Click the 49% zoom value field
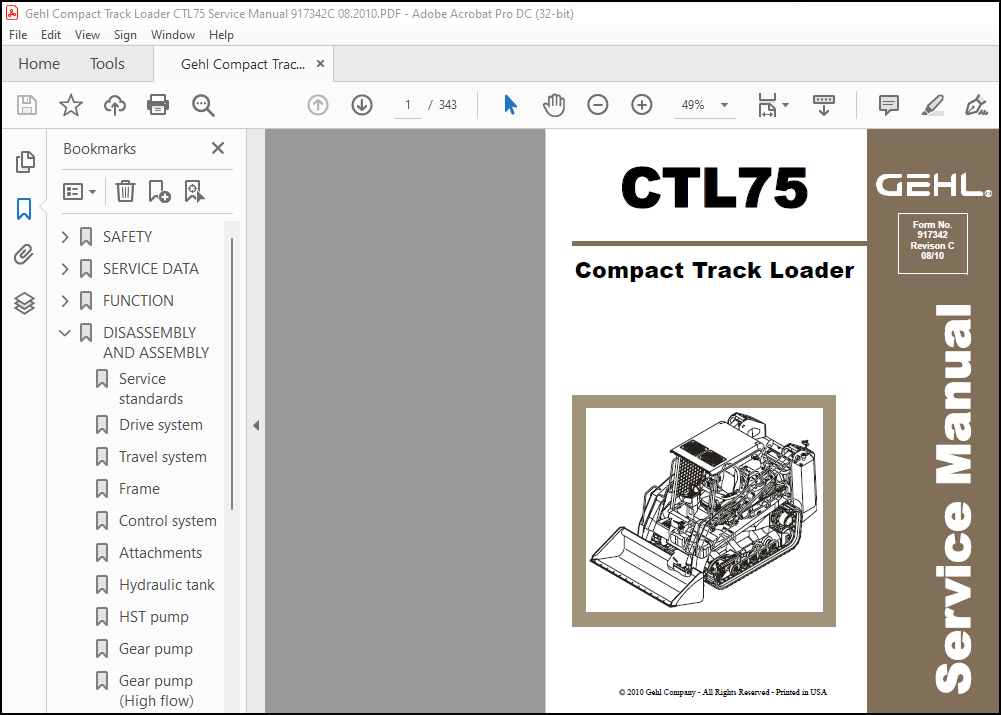Image resolution: width=1001 pixels, height=715 pixels. pos(693,105)
